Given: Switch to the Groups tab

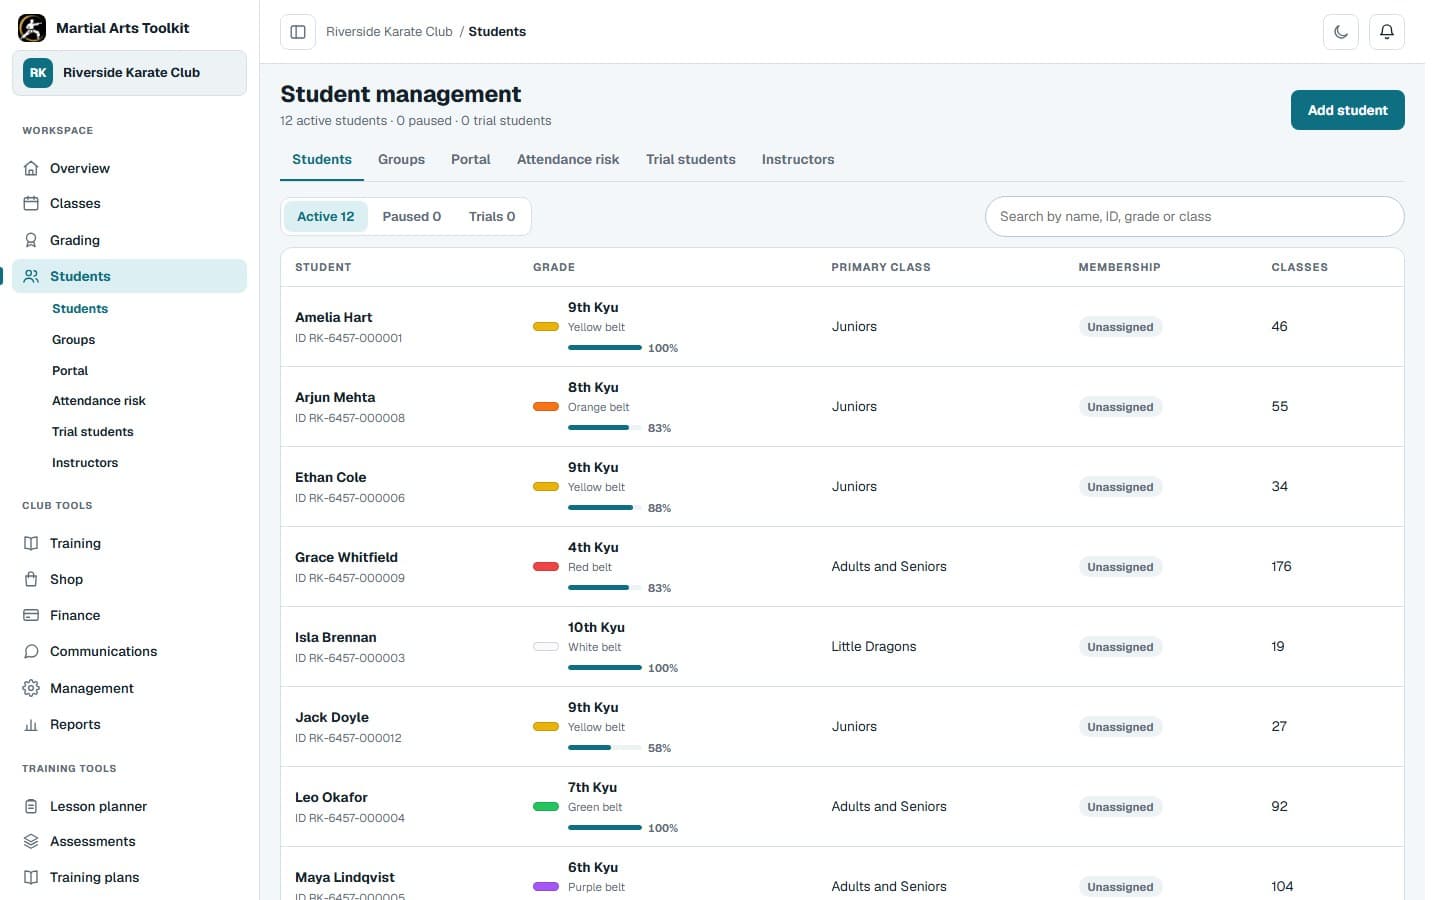Looking at the screenshot, I should [x=401, y=159].
